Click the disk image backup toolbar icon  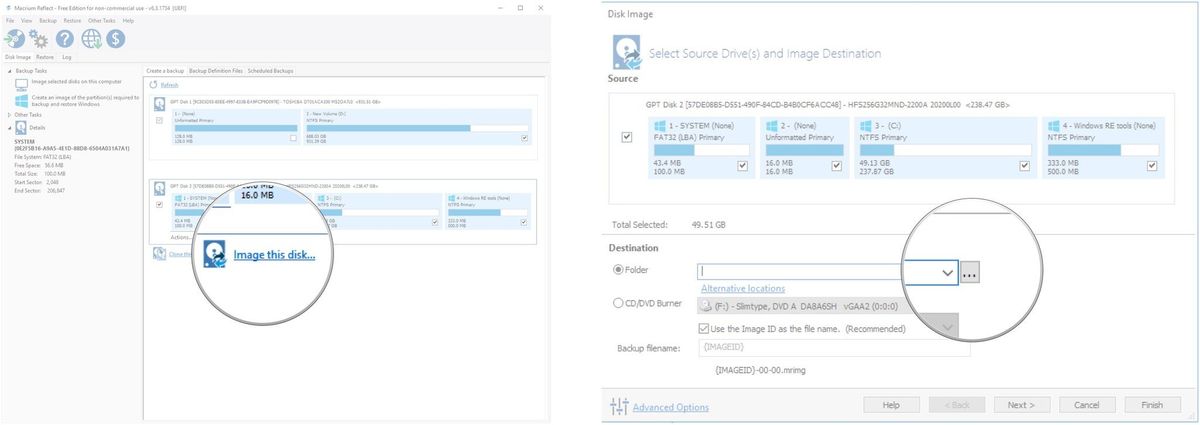(14, 39)
